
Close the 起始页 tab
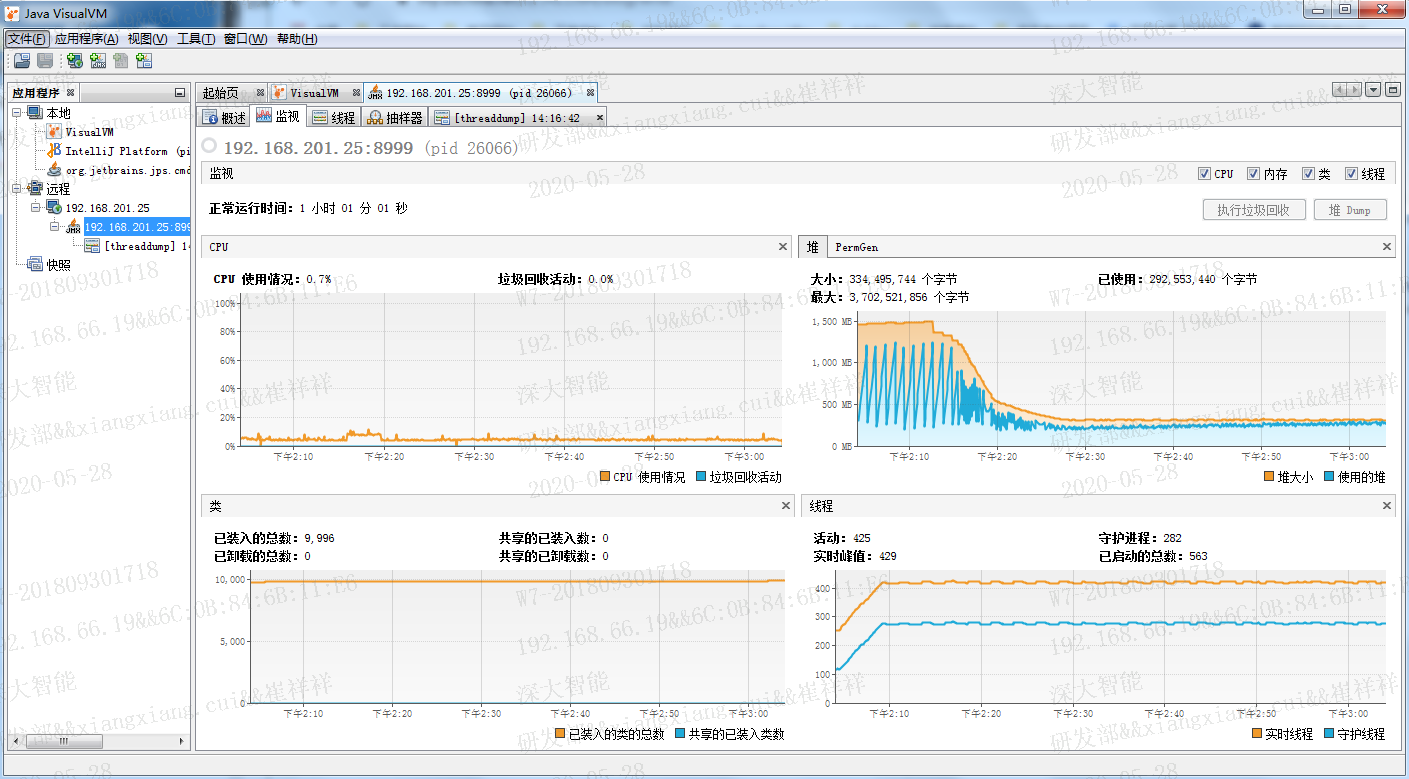(x=261, y=93)
